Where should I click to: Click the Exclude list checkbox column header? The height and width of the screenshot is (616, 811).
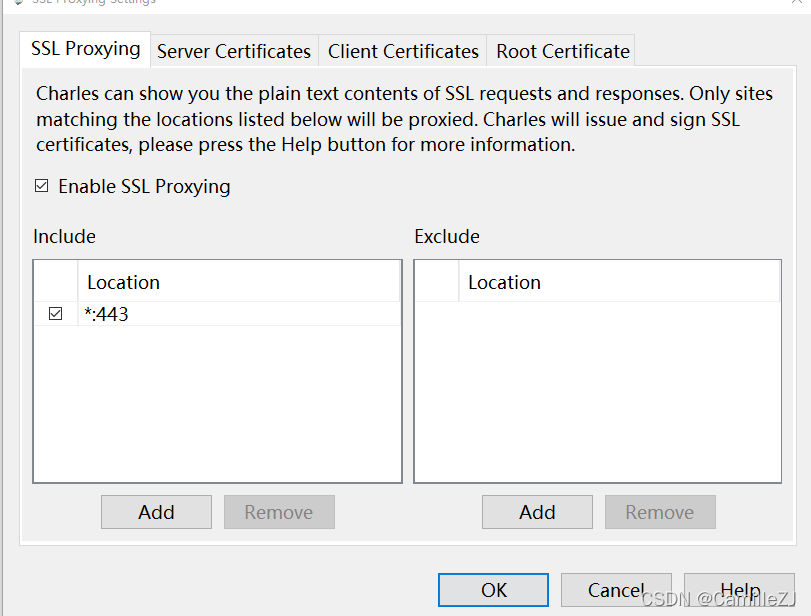click(x=437, y=282)
